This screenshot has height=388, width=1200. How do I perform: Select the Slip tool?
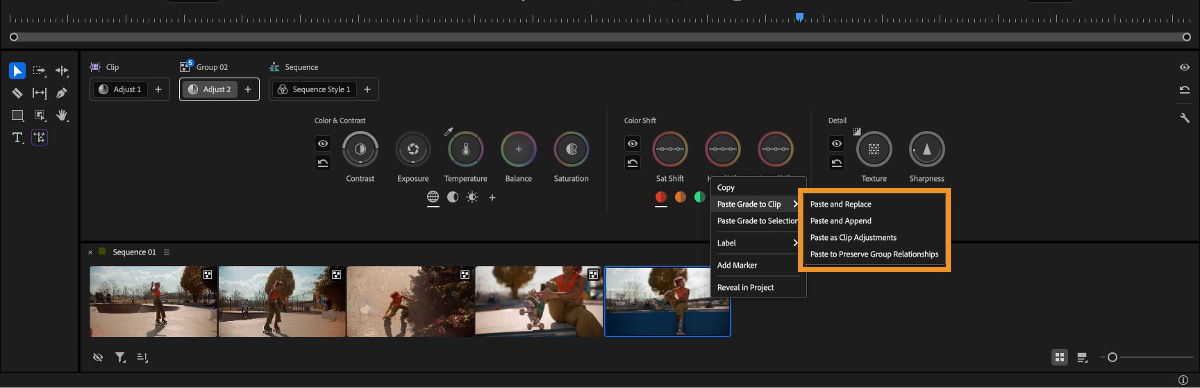[40, 93]
